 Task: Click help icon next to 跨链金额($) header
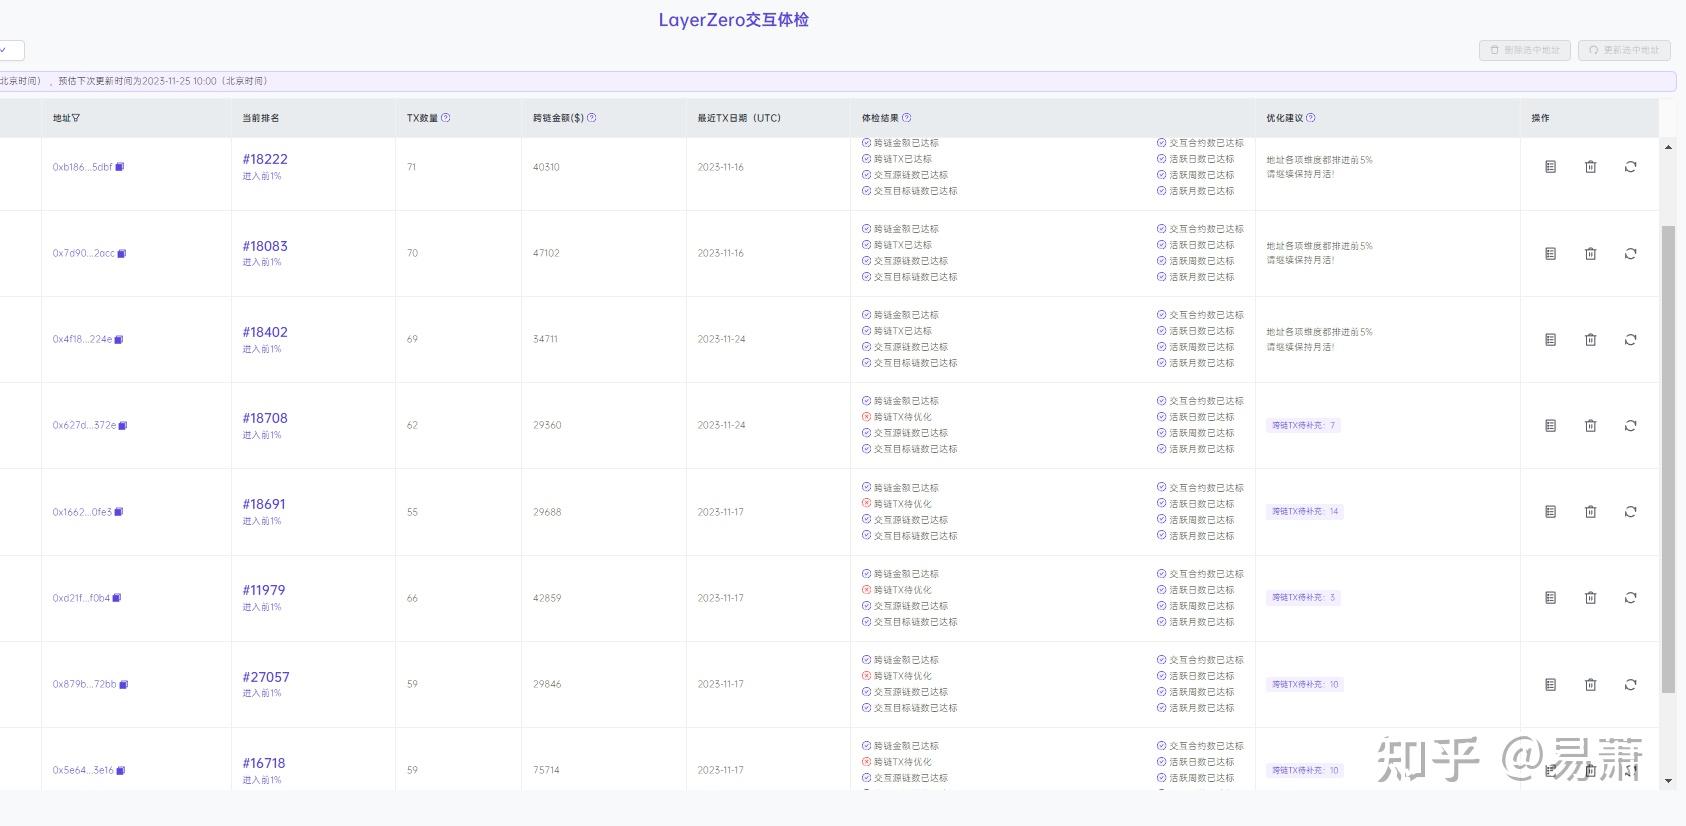(x=592, y=118)
